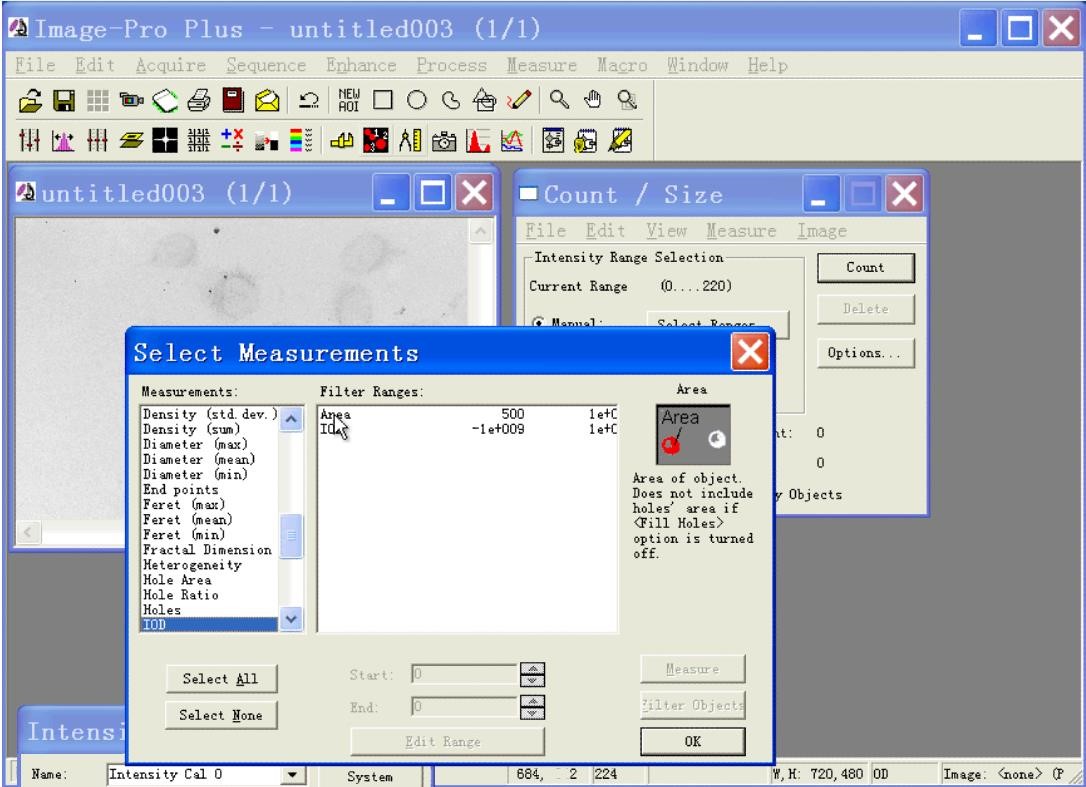This screenshot has width=1086, height=787.
Task: Click the yellow envelope mail icon
Action: coord(267,101)
